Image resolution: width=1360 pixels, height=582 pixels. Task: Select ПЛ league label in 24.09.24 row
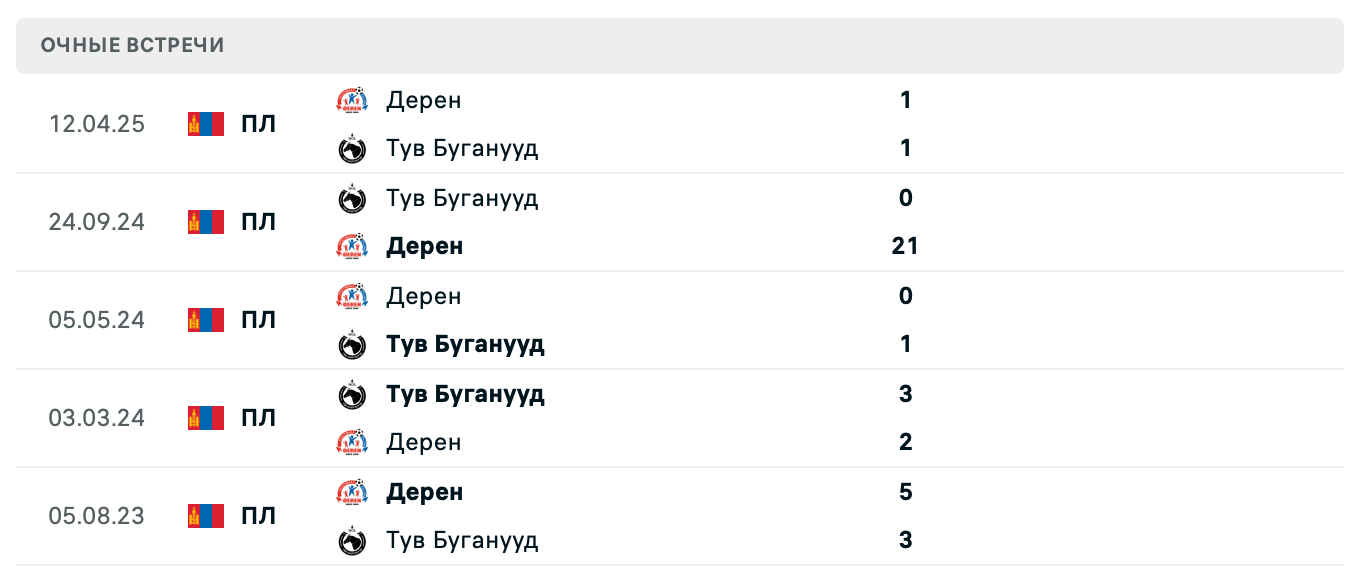click(258, 222)
